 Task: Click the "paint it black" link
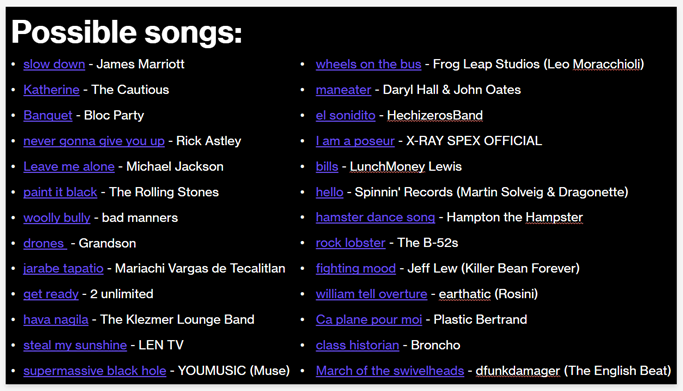point(60,192)
